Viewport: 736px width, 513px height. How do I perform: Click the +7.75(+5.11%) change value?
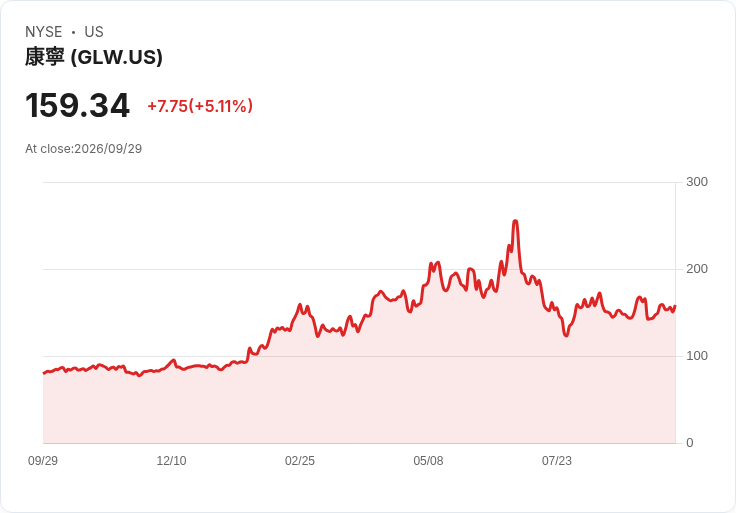click(200, 106)
